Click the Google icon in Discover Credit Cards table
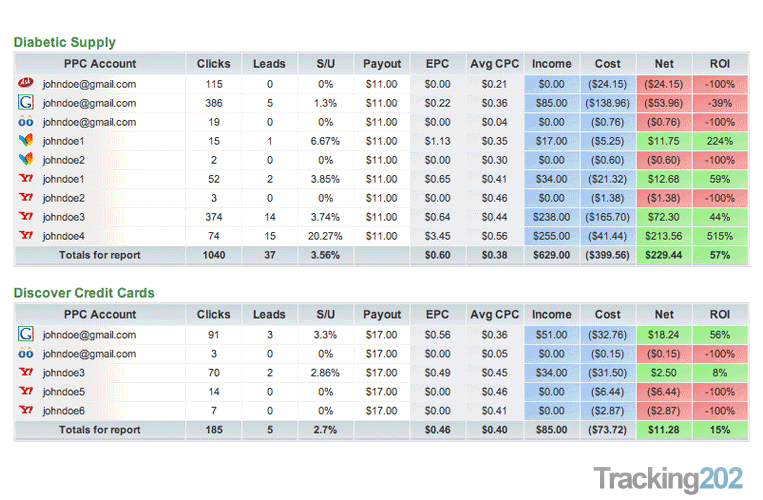Screen dimensions: 763x500 click(26, 335)
